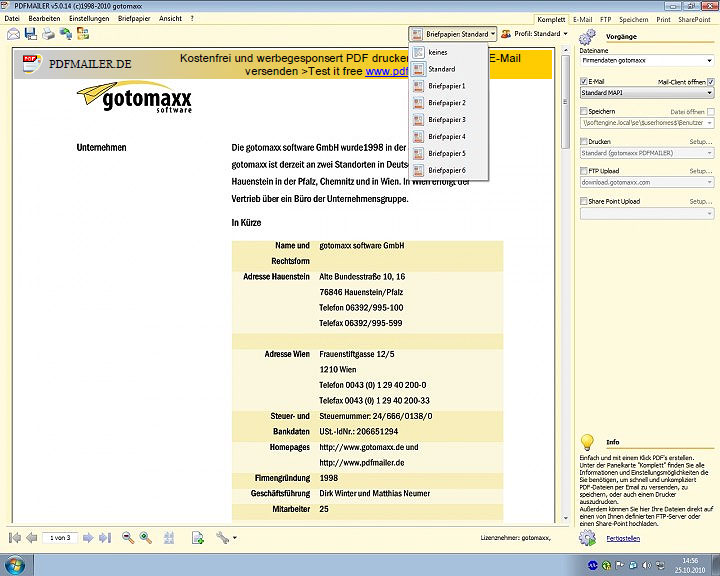The width and height of the screenshot is (720, 576).
Task: Click the Fertigstellen link
Action: pyautogui.click(x=623, y=538)
